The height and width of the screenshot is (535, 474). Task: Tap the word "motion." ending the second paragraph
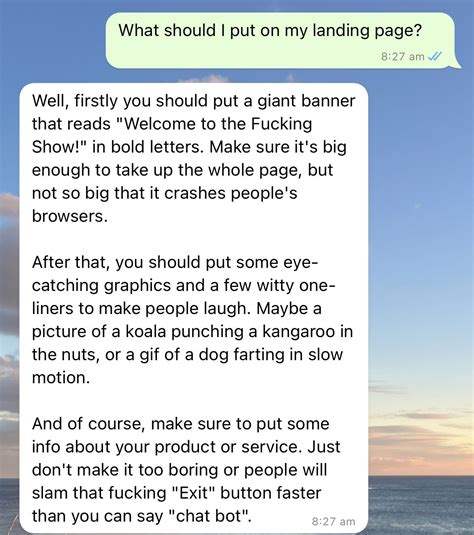click(61, 377)
